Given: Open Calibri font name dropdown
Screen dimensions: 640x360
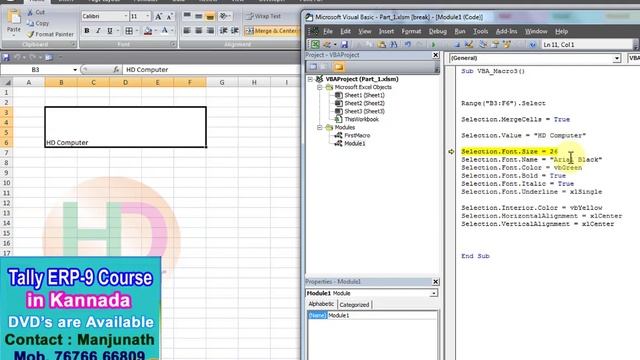Looking at the screenshot, I should point(125,16).
